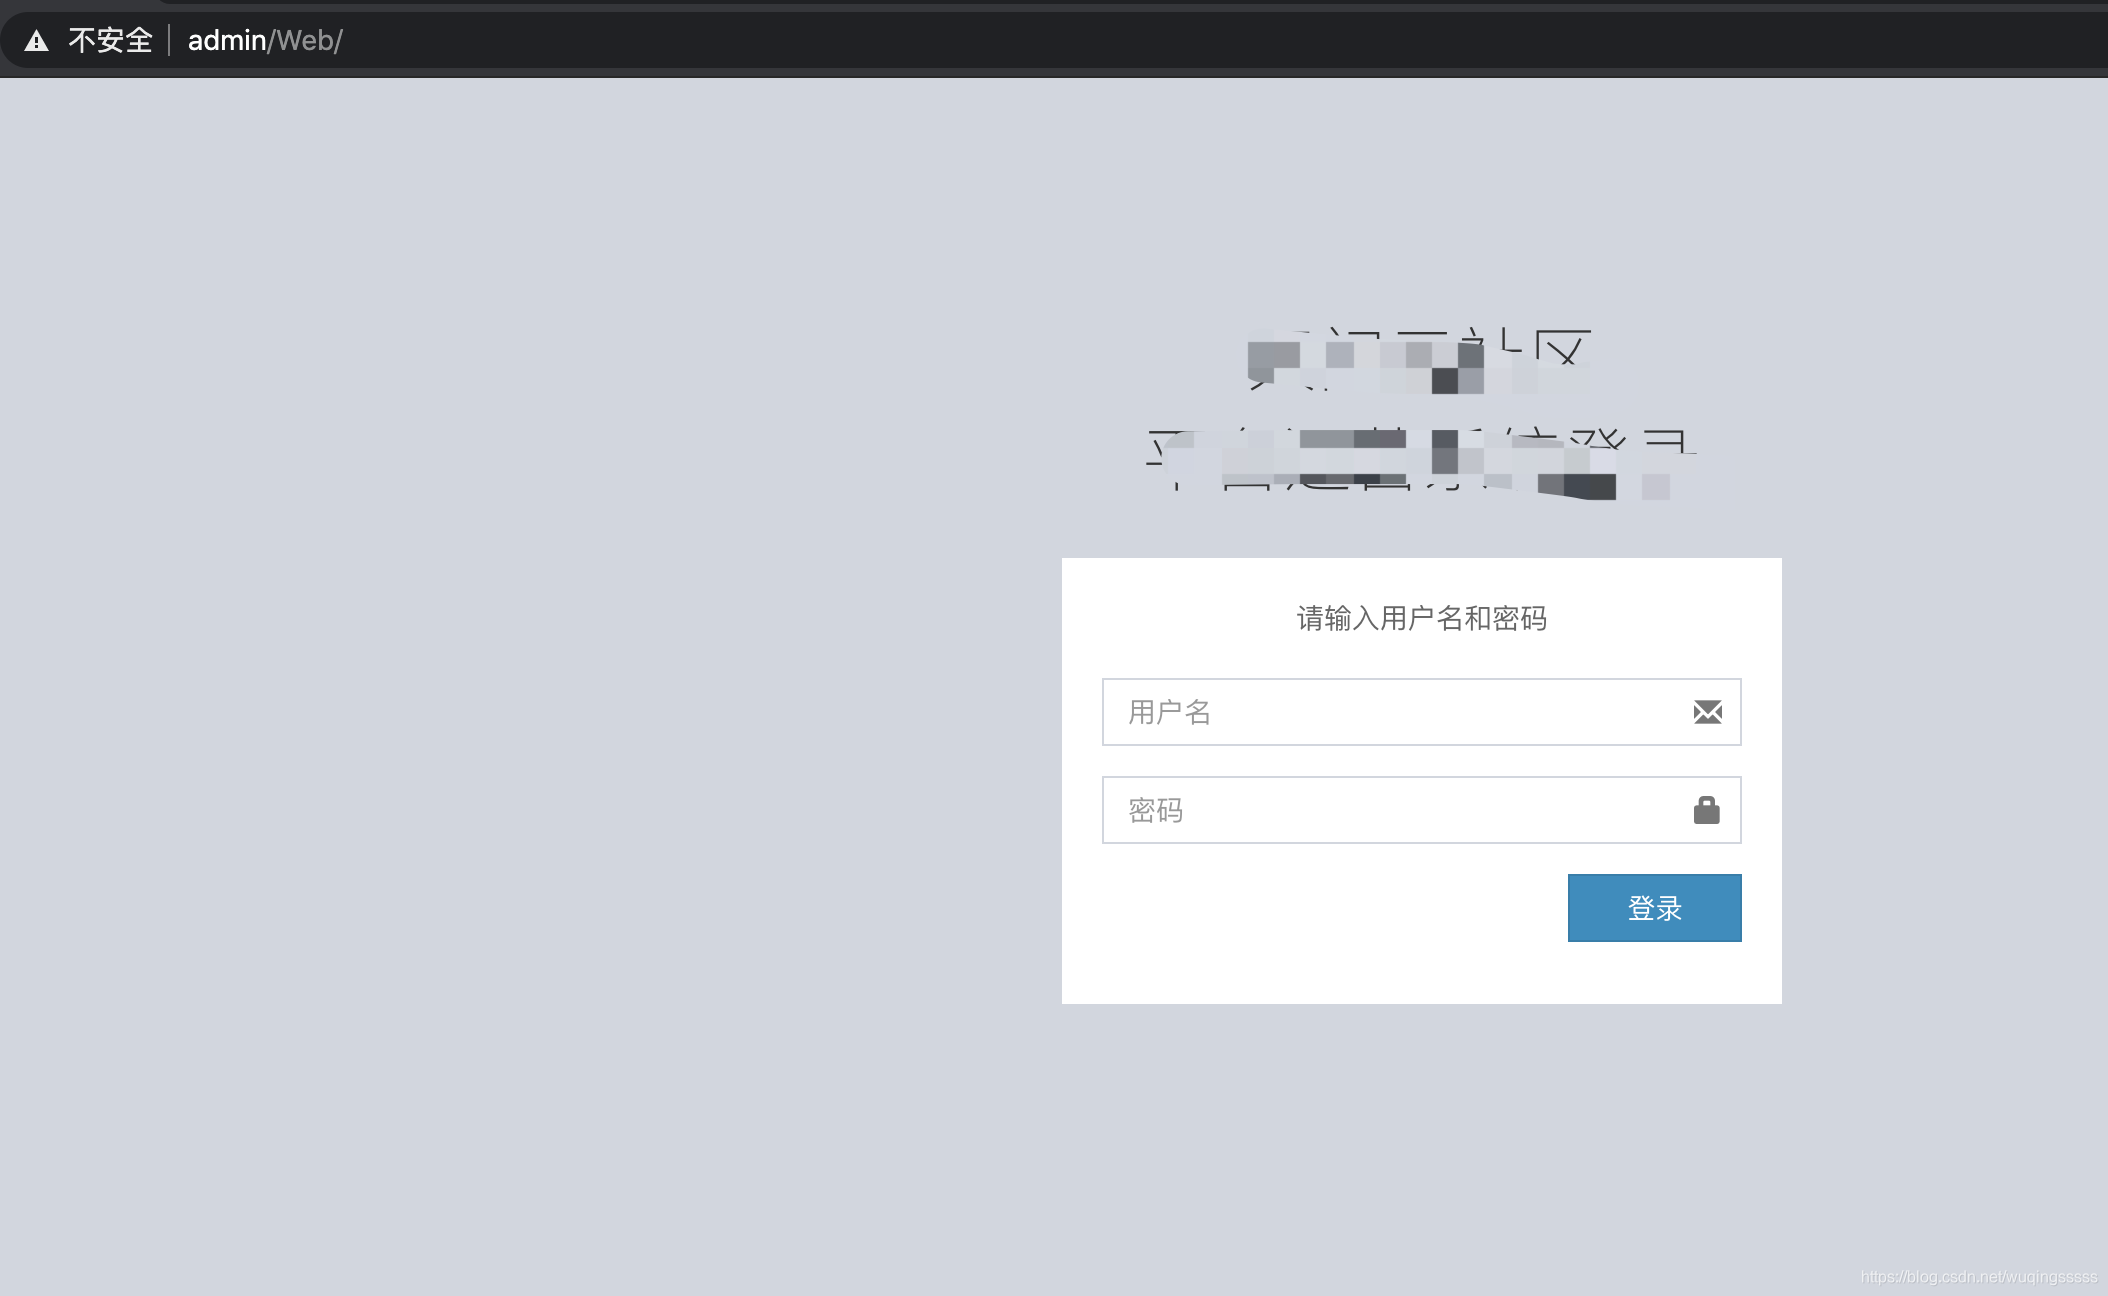Select the admin/Web/ address bar text

(264, 40)
